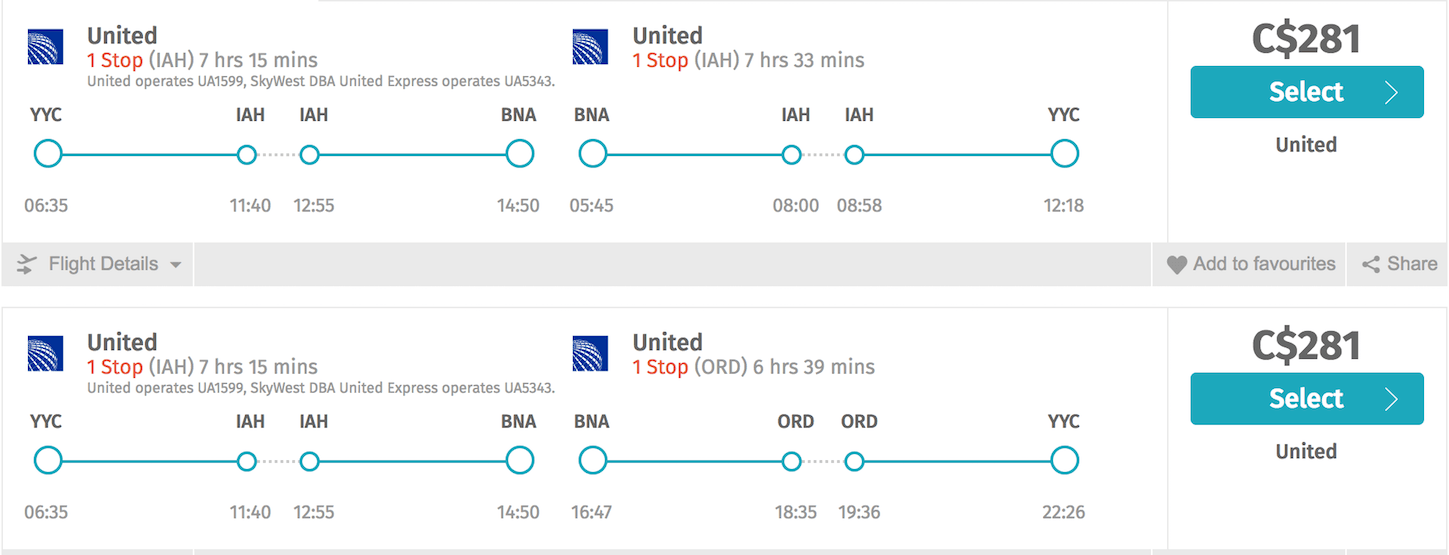Share the first flight itinerary
Image resolution: width=1449 pixels, height=555 pixels.
pyautogui.click(x=1398, y=265)
